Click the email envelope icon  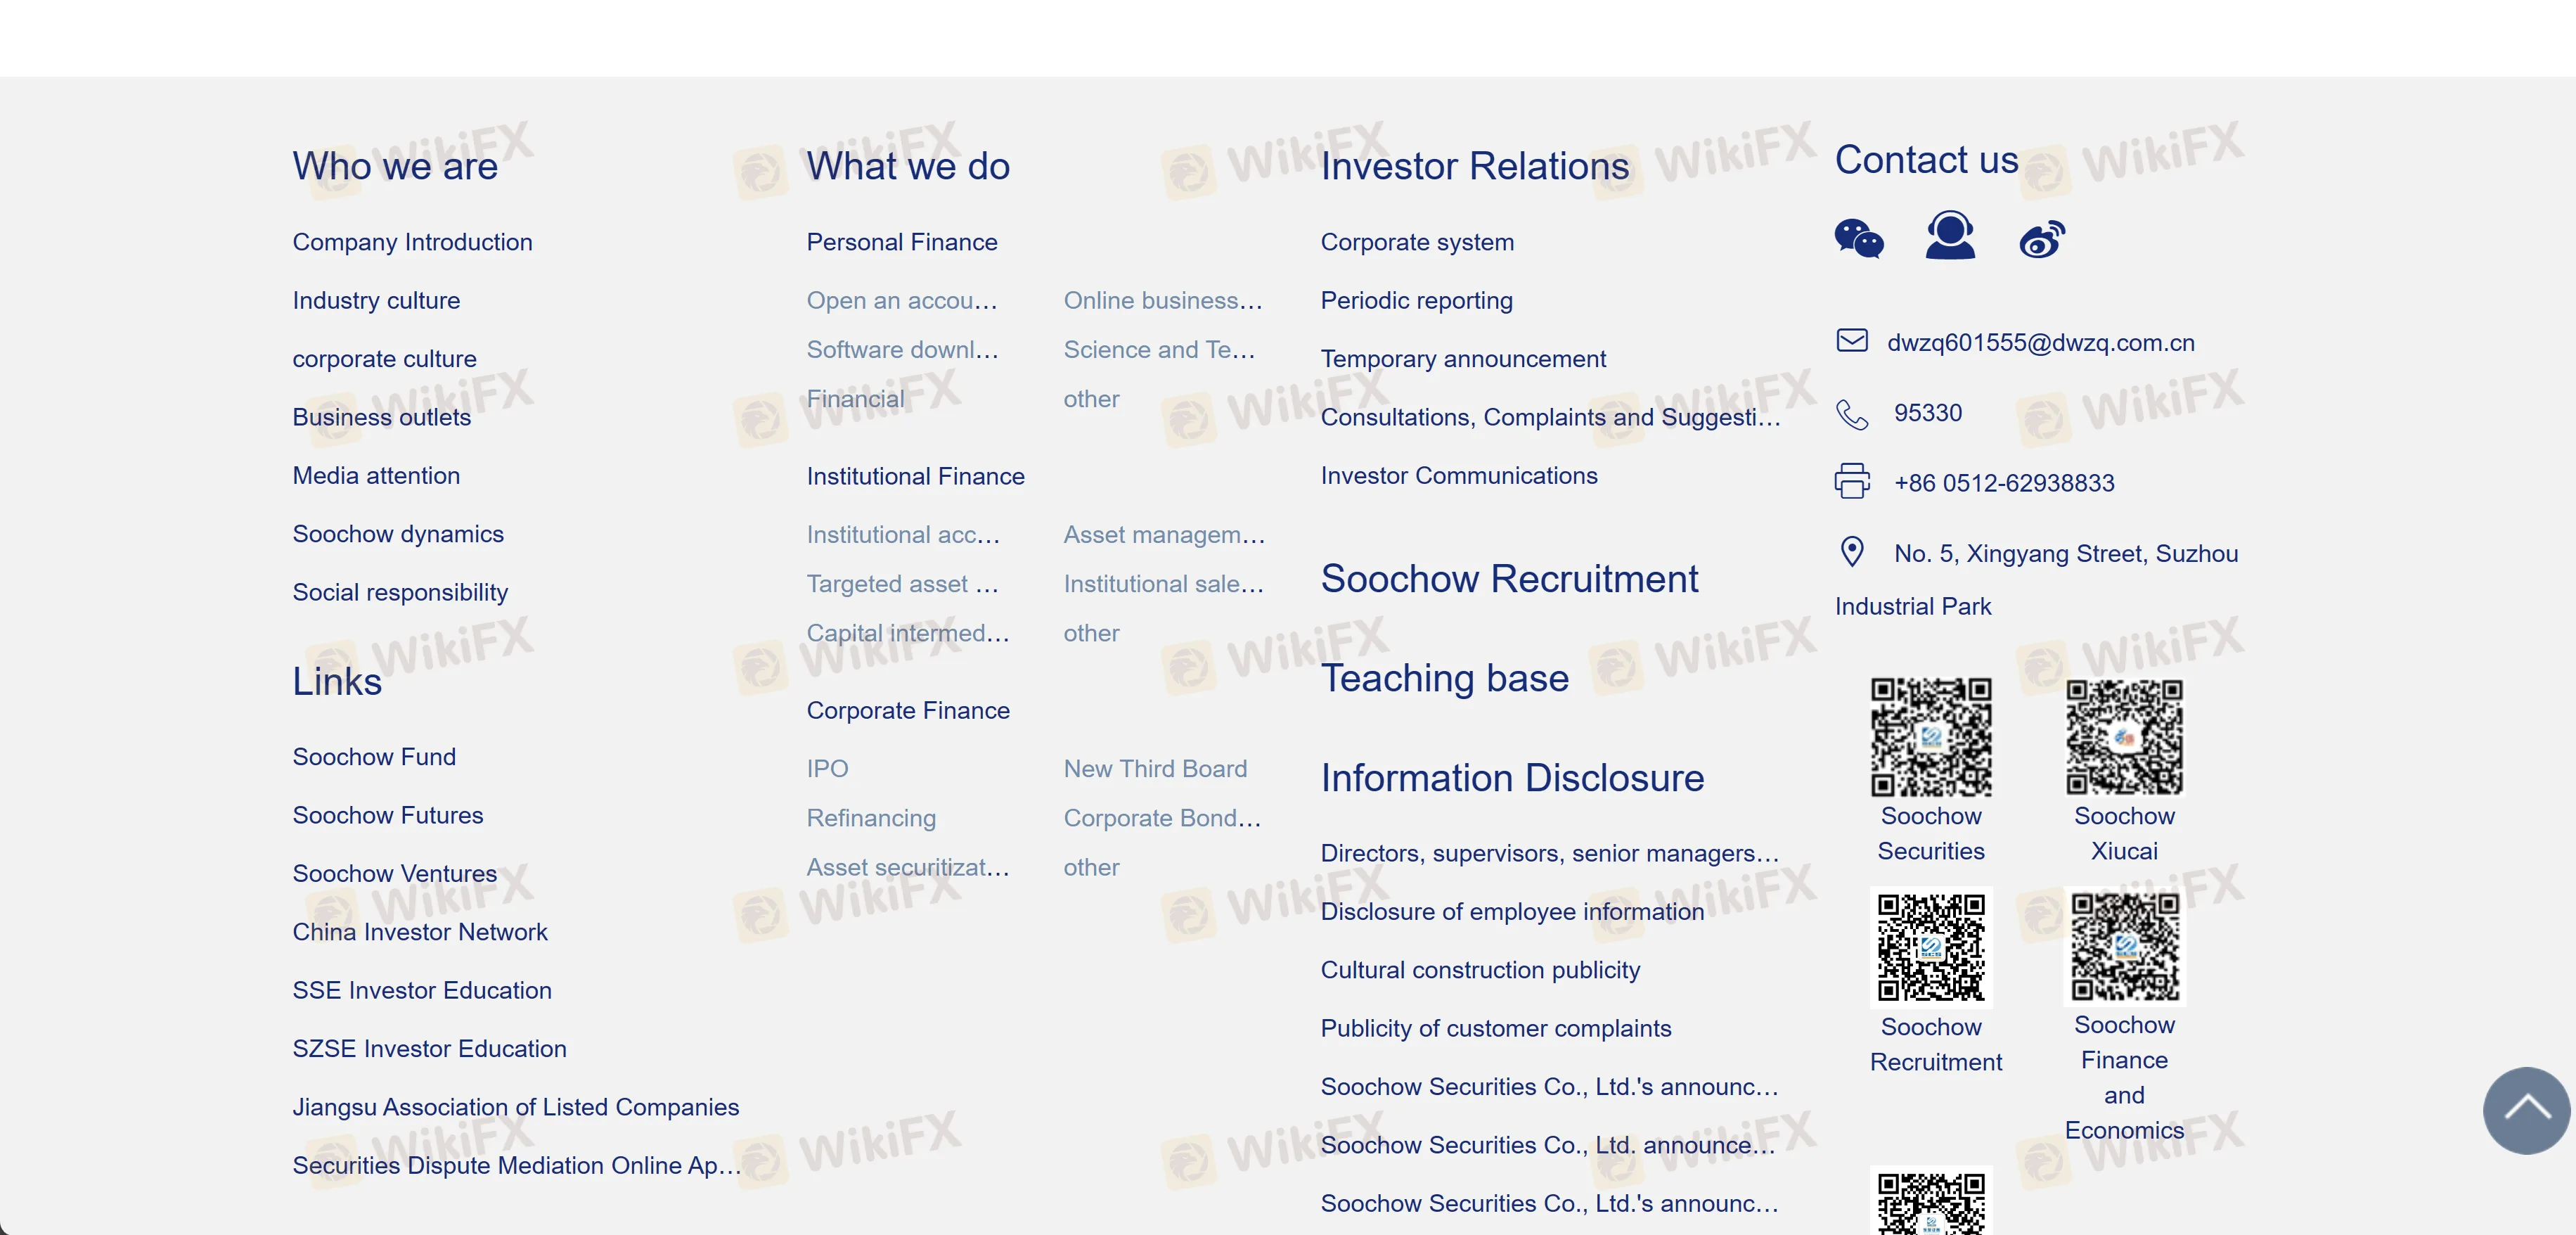tap(1851, 341)
